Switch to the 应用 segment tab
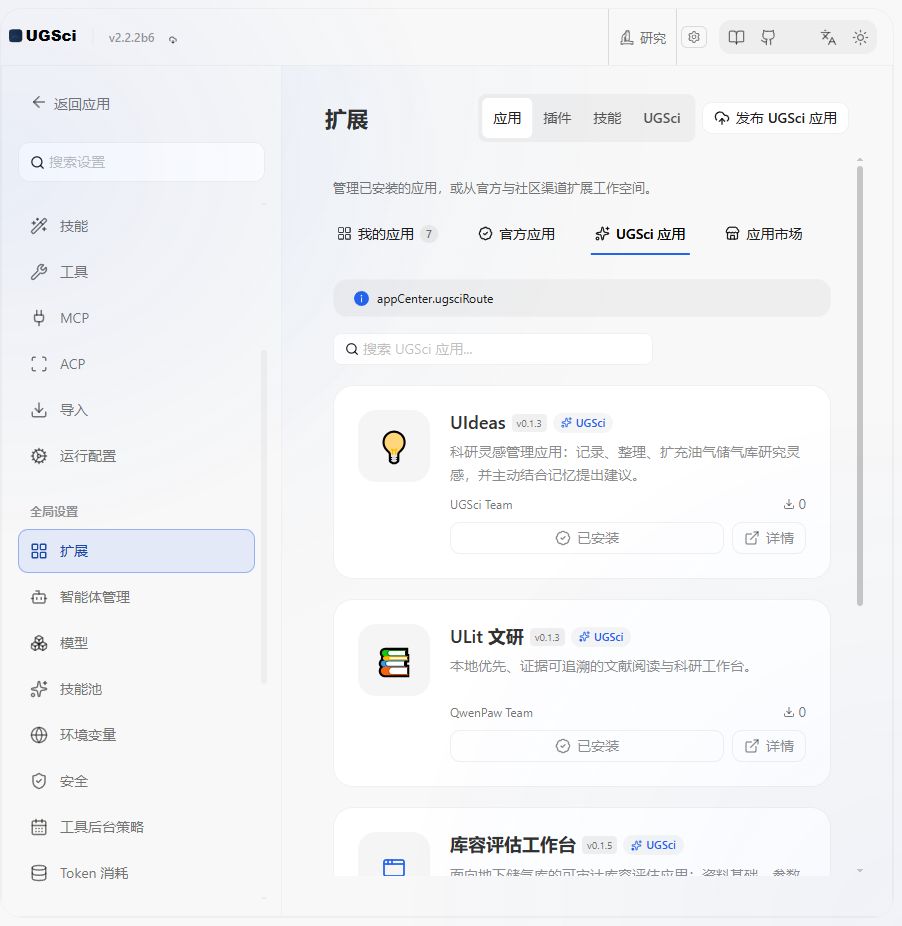 coord(507,118)
